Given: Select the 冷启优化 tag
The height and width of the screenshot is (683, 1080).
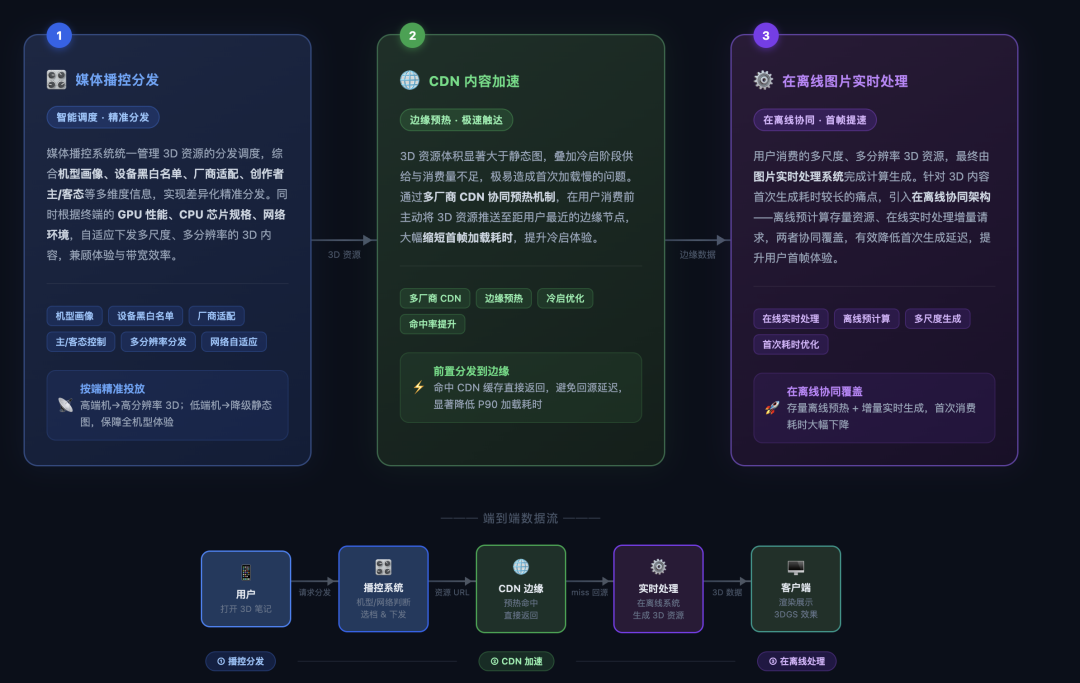Looking at the screenshot, I should coord(565,298).
